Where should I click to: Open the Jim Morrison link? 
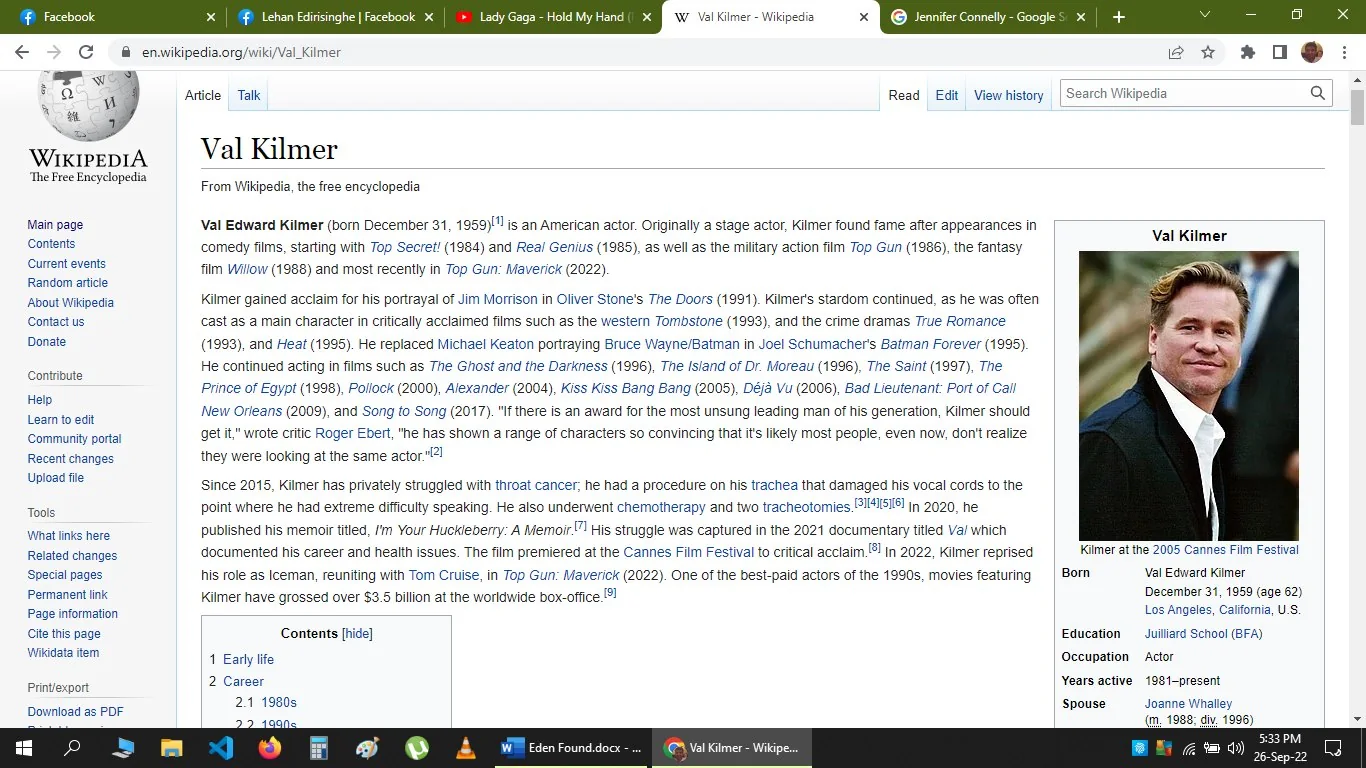pos(498,299)
